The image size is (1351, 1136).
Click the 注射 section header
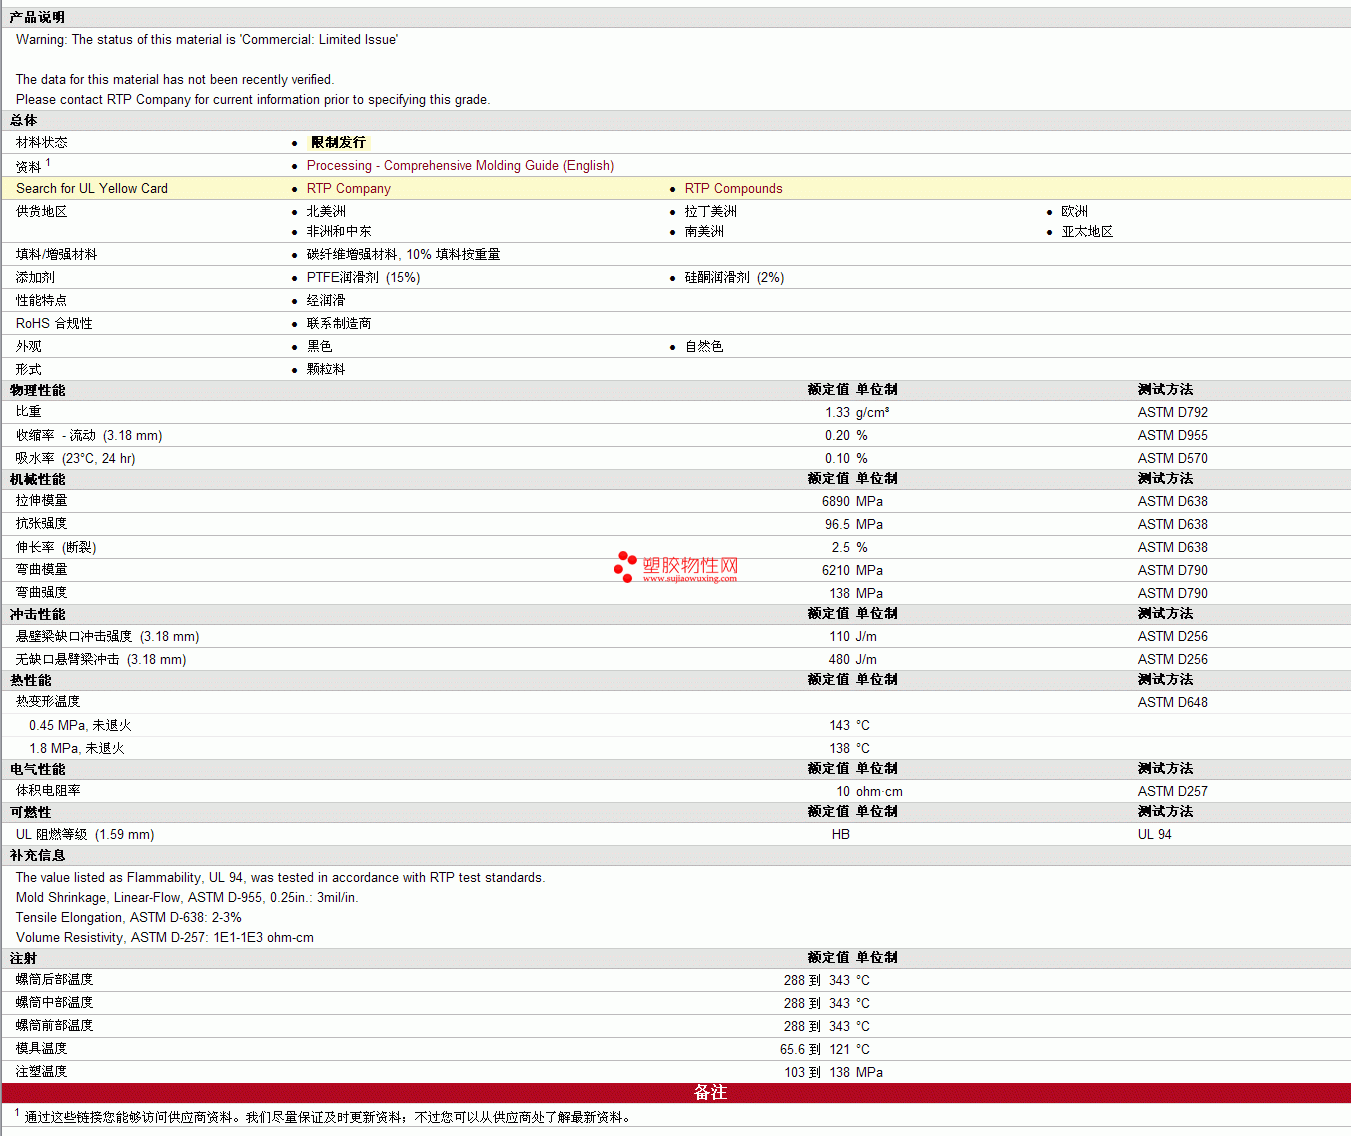point(24,958)
